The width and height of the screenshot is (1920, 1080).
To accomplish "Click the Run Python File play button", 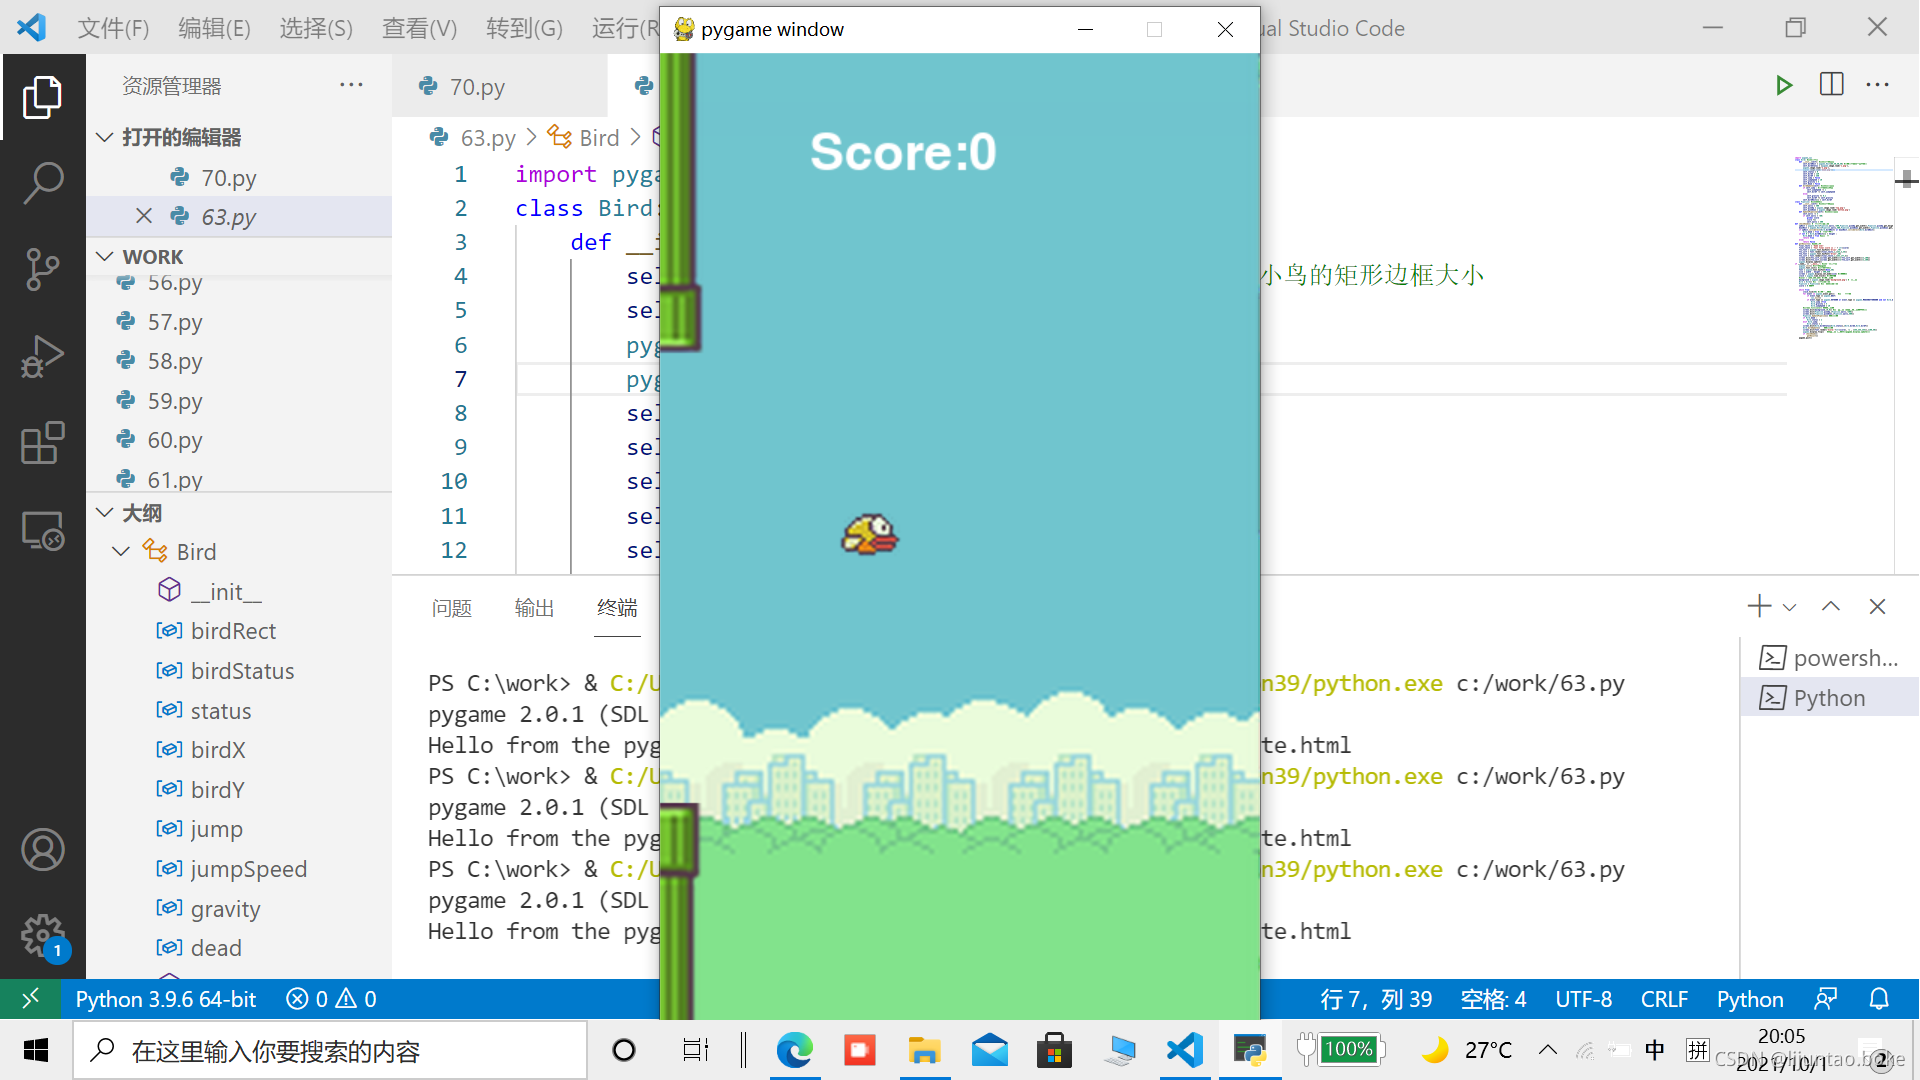I will 1783,85.
